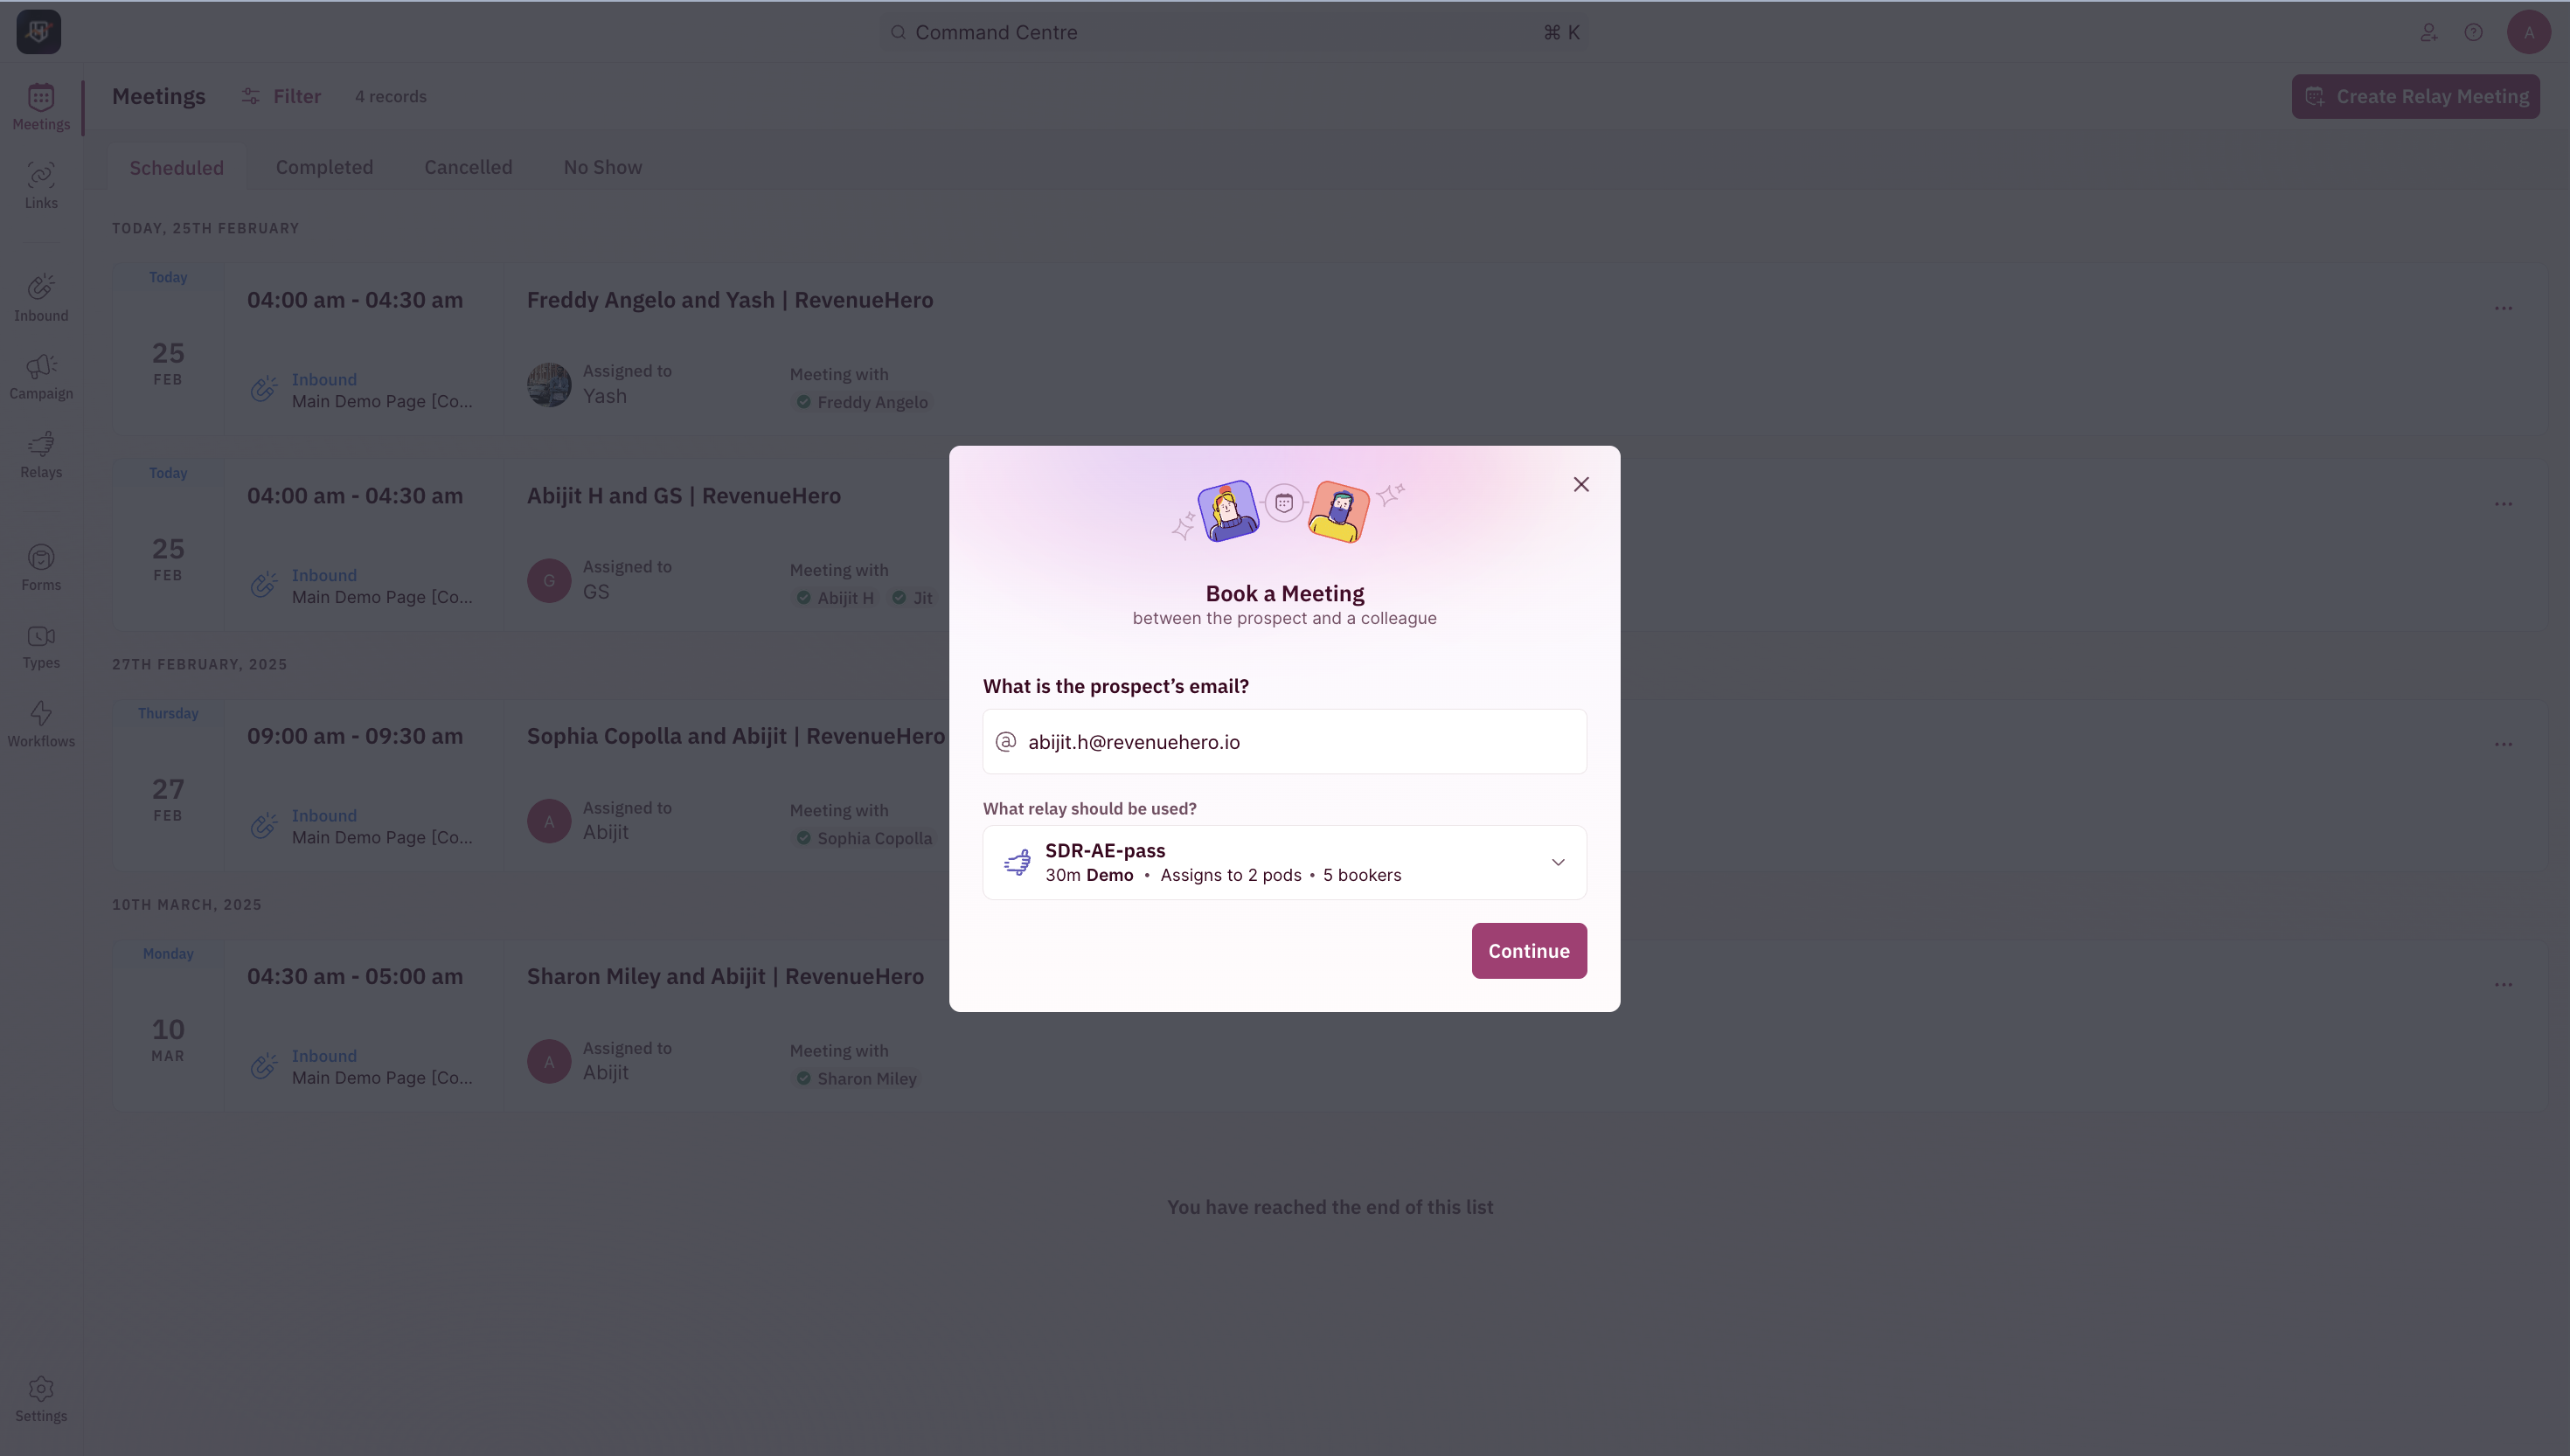Open options menu for Freddy Angelo meeting
2570x1456 pixels.
(2503, 308)
